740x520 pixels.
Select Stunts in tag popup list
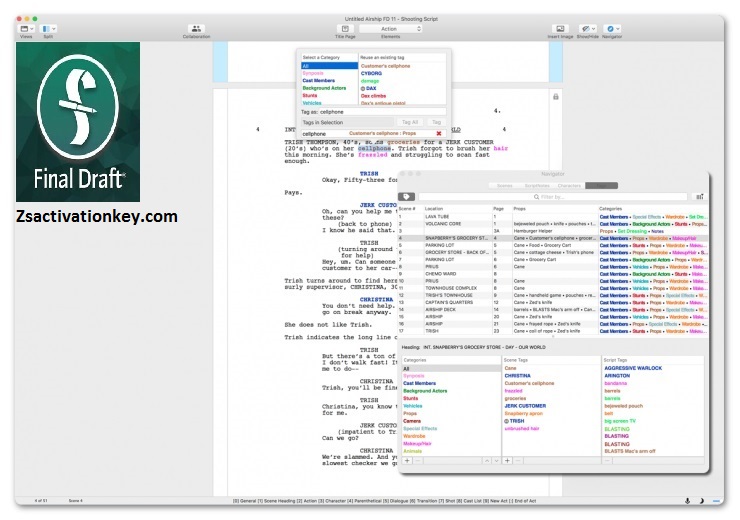[x=310, y=95]
